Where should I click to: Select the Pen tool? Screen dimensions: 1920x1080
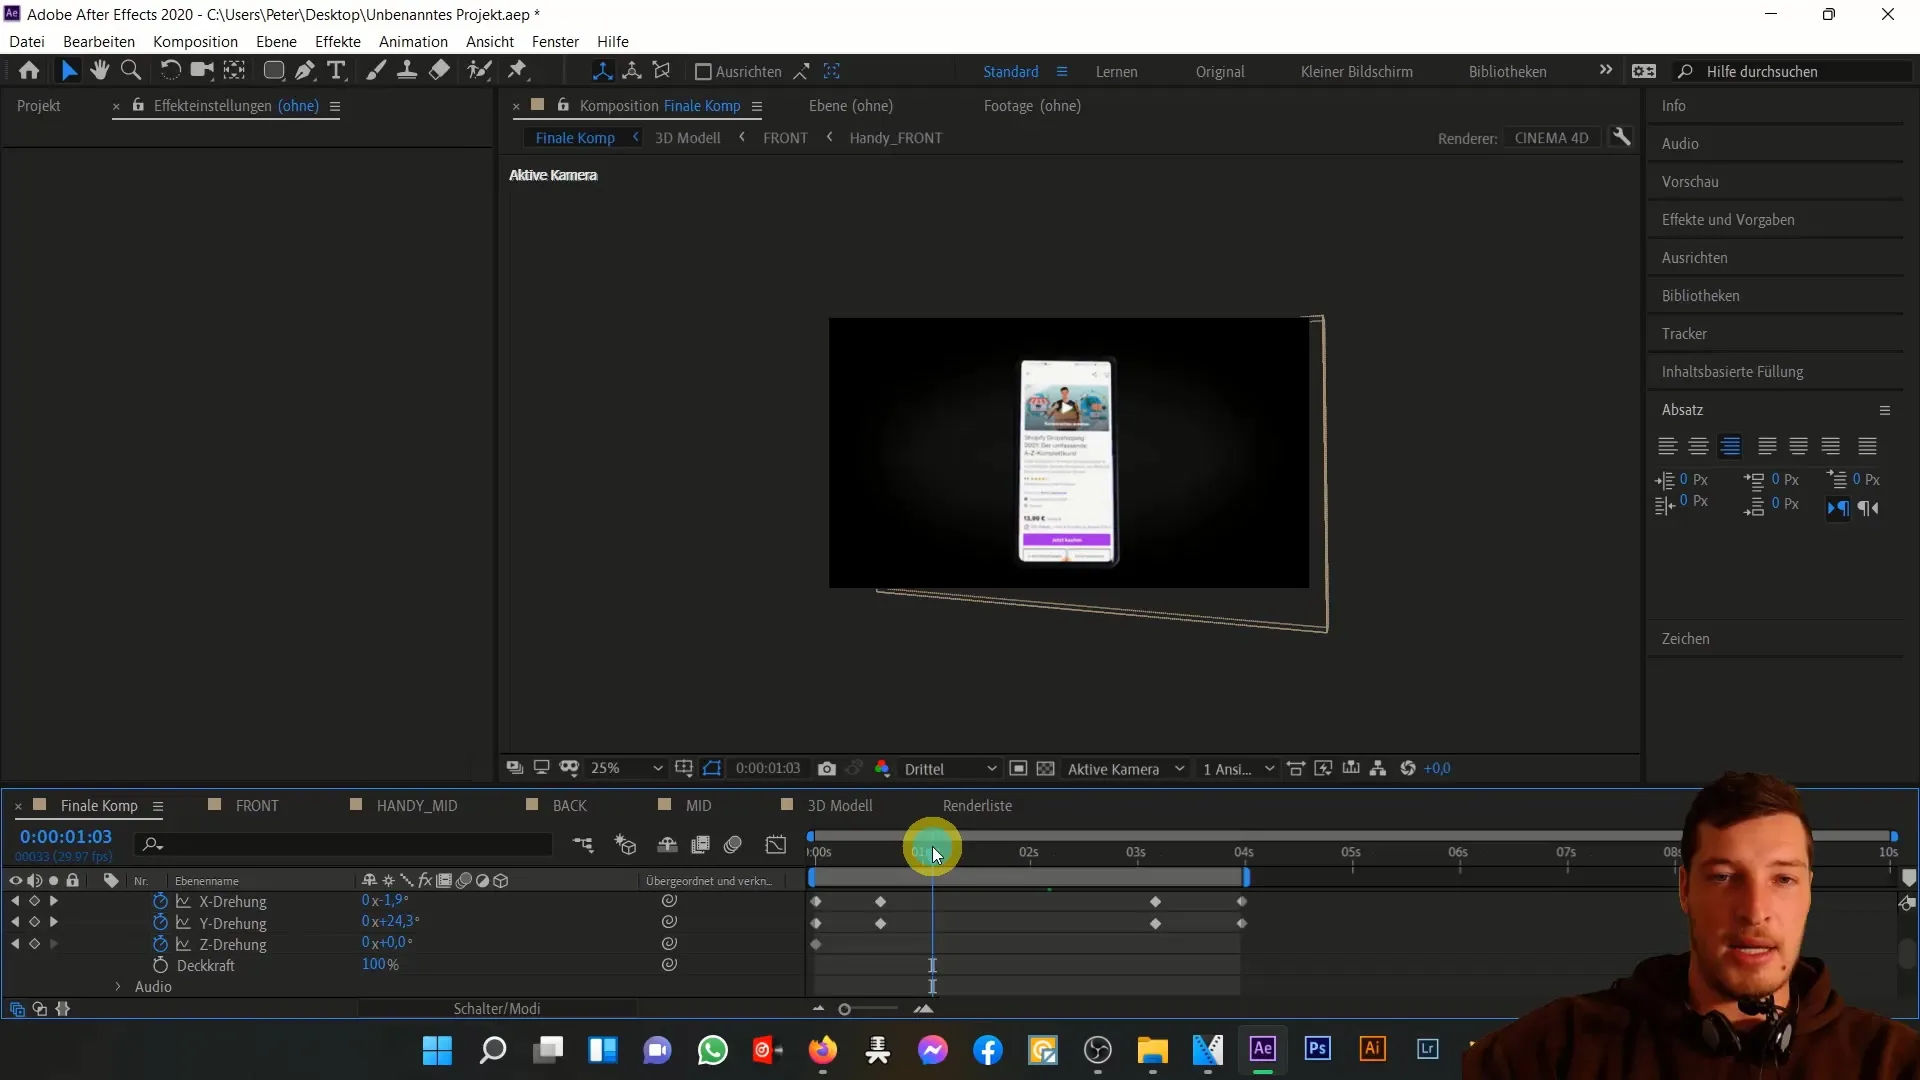305,71
